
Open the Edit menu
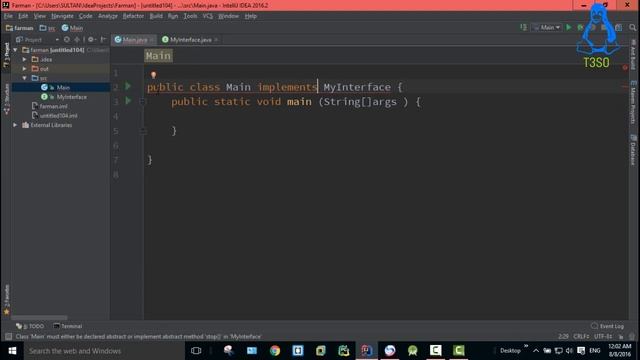coord(23,16)
